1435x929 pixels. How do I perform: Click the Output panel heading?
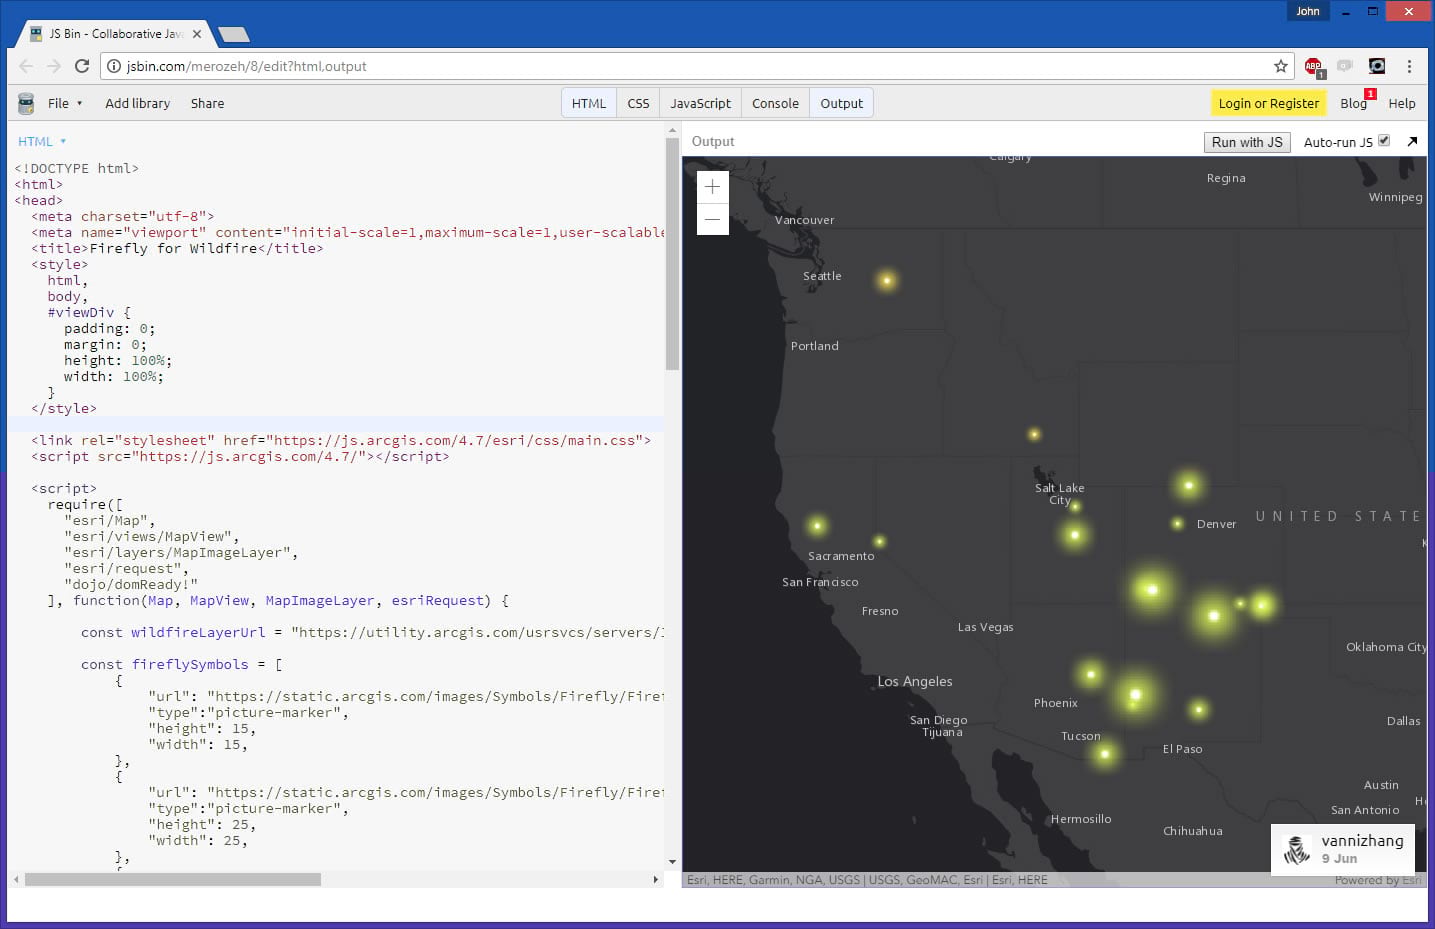coord(713,142)
